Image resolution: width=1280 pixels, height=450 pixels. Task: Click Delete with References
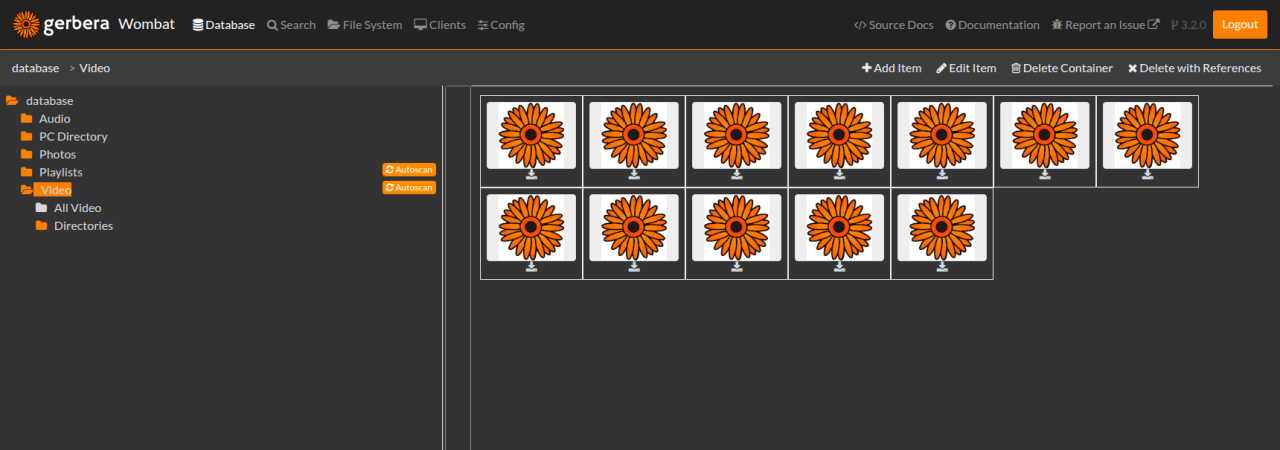point(1195,68)
